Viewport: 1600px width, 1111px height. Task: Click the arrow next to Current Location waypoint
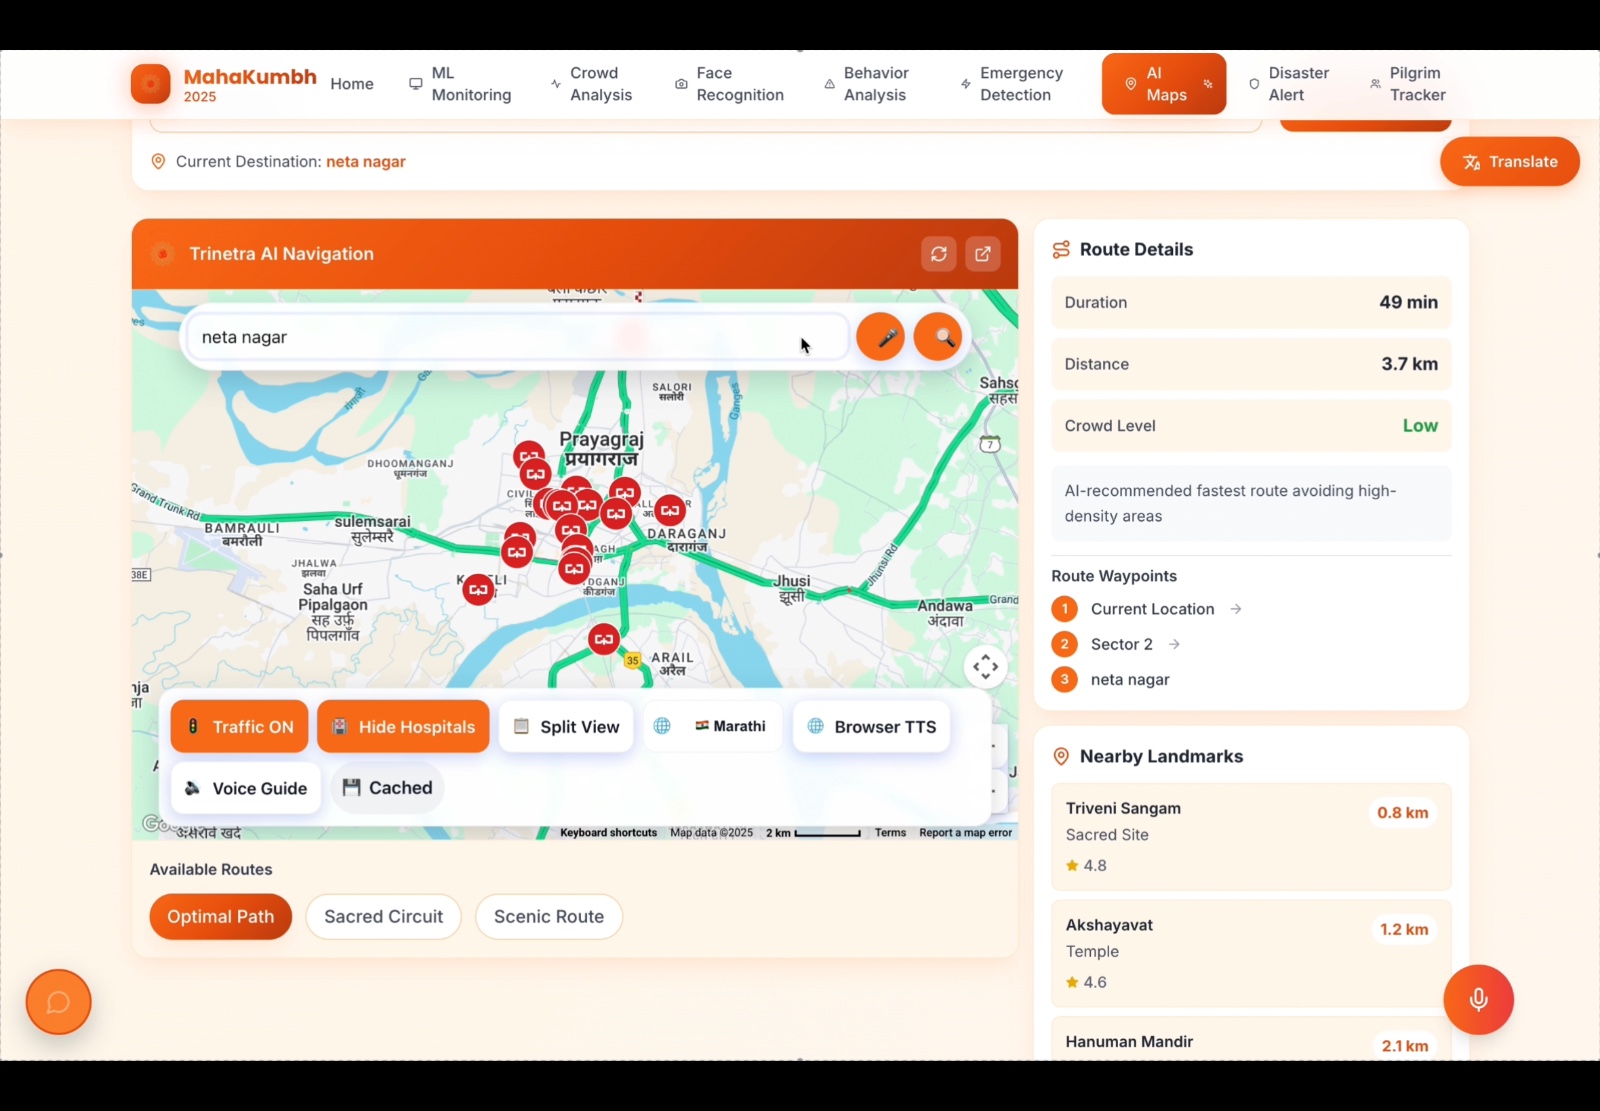coord(1236,609)
